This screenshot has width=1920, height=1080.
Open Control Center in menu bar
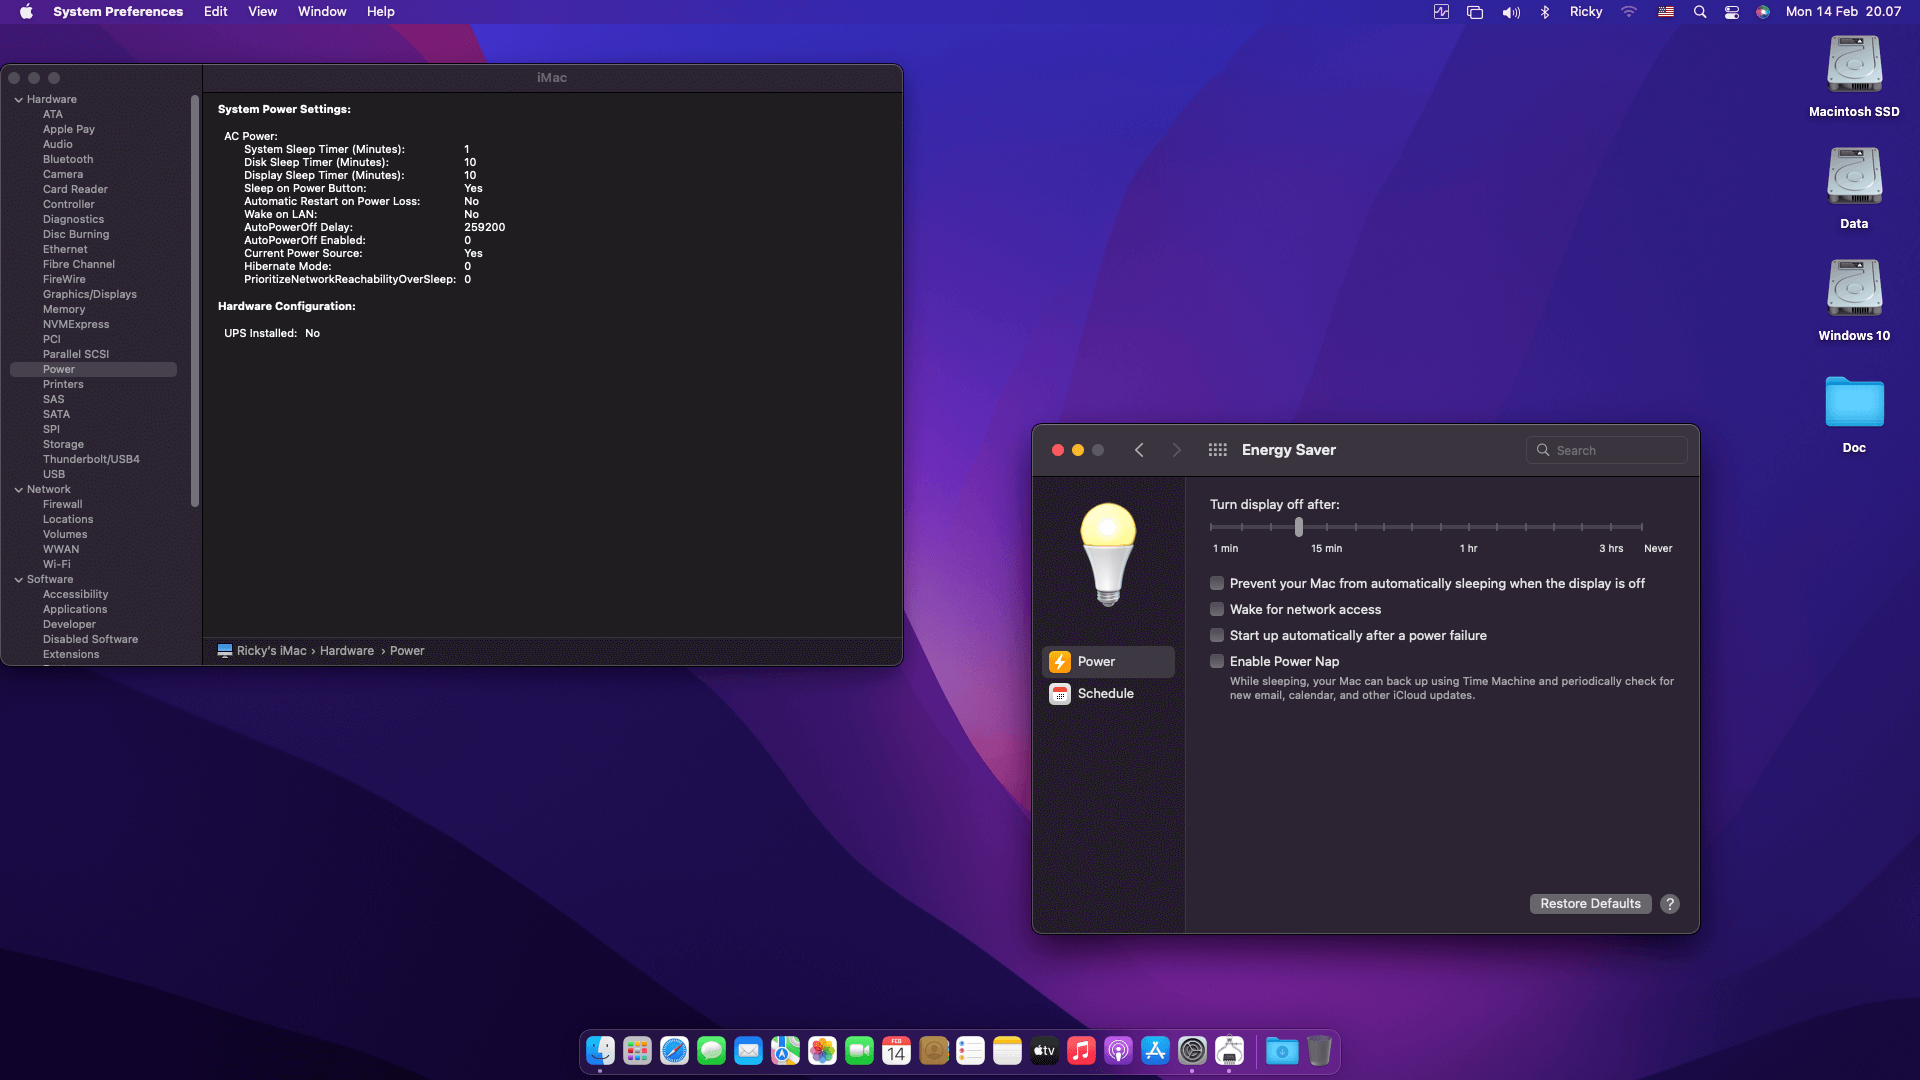(1732, 12)
